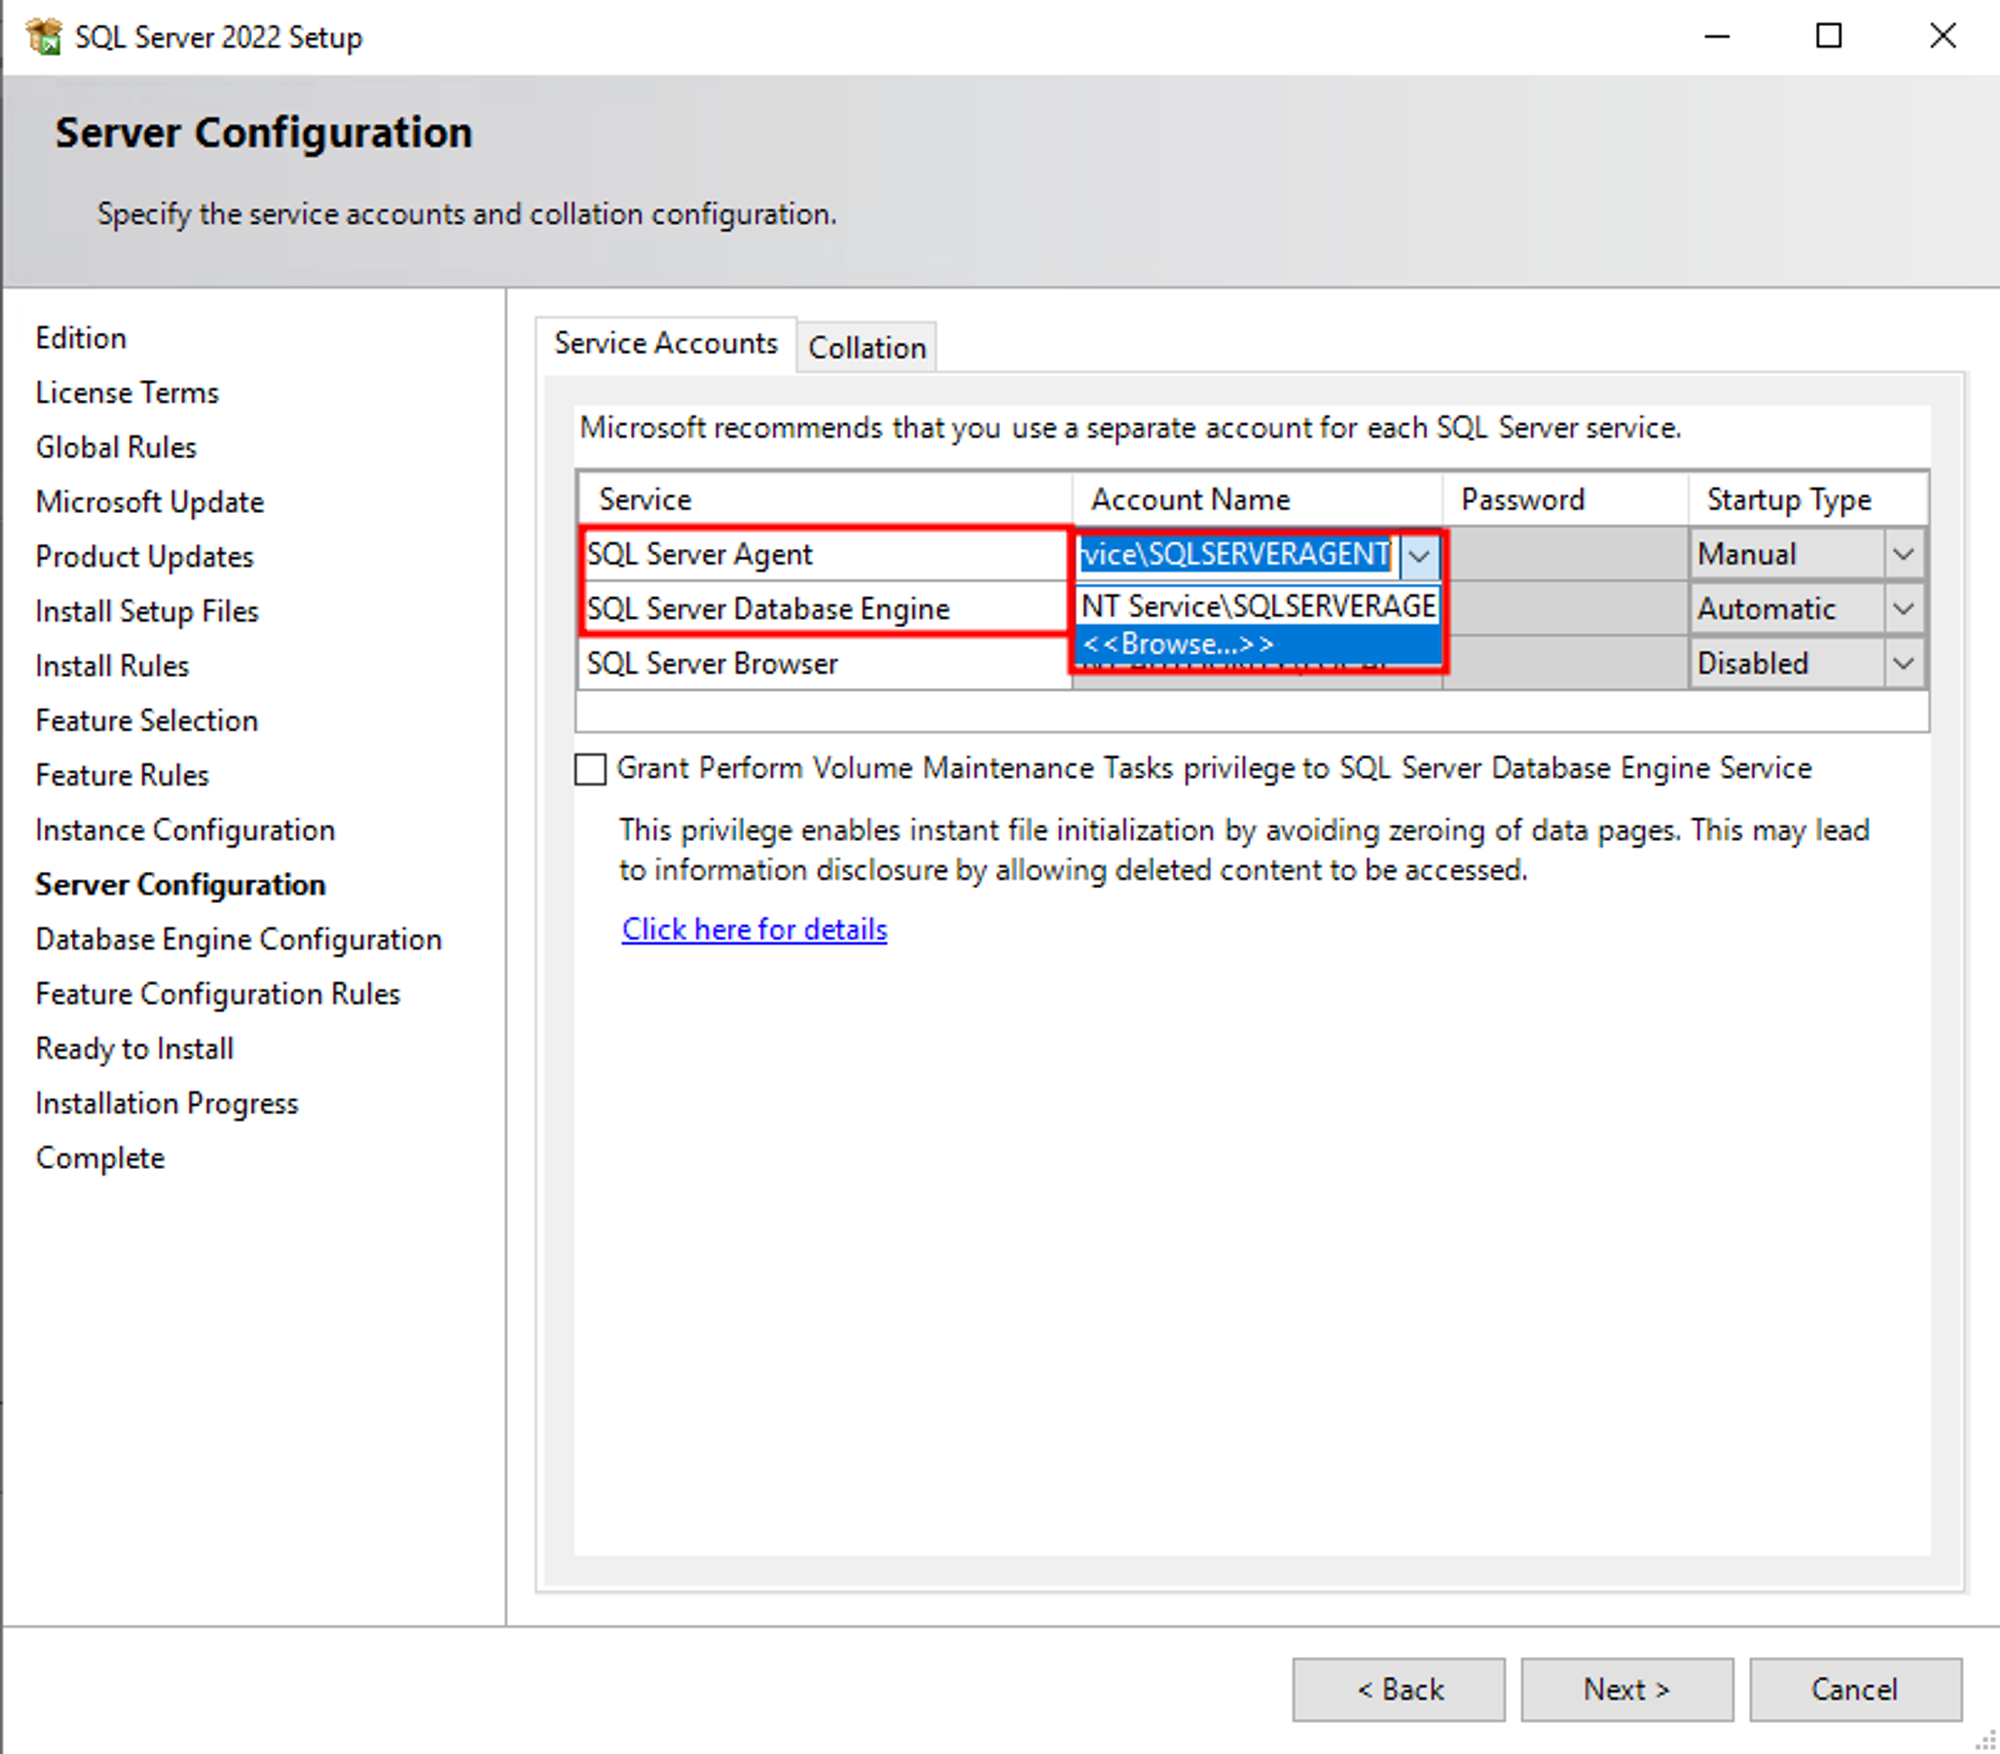Switch to the Collation tab
Viewport: 2000px width, 1754px height.
[x=866, y=348]
